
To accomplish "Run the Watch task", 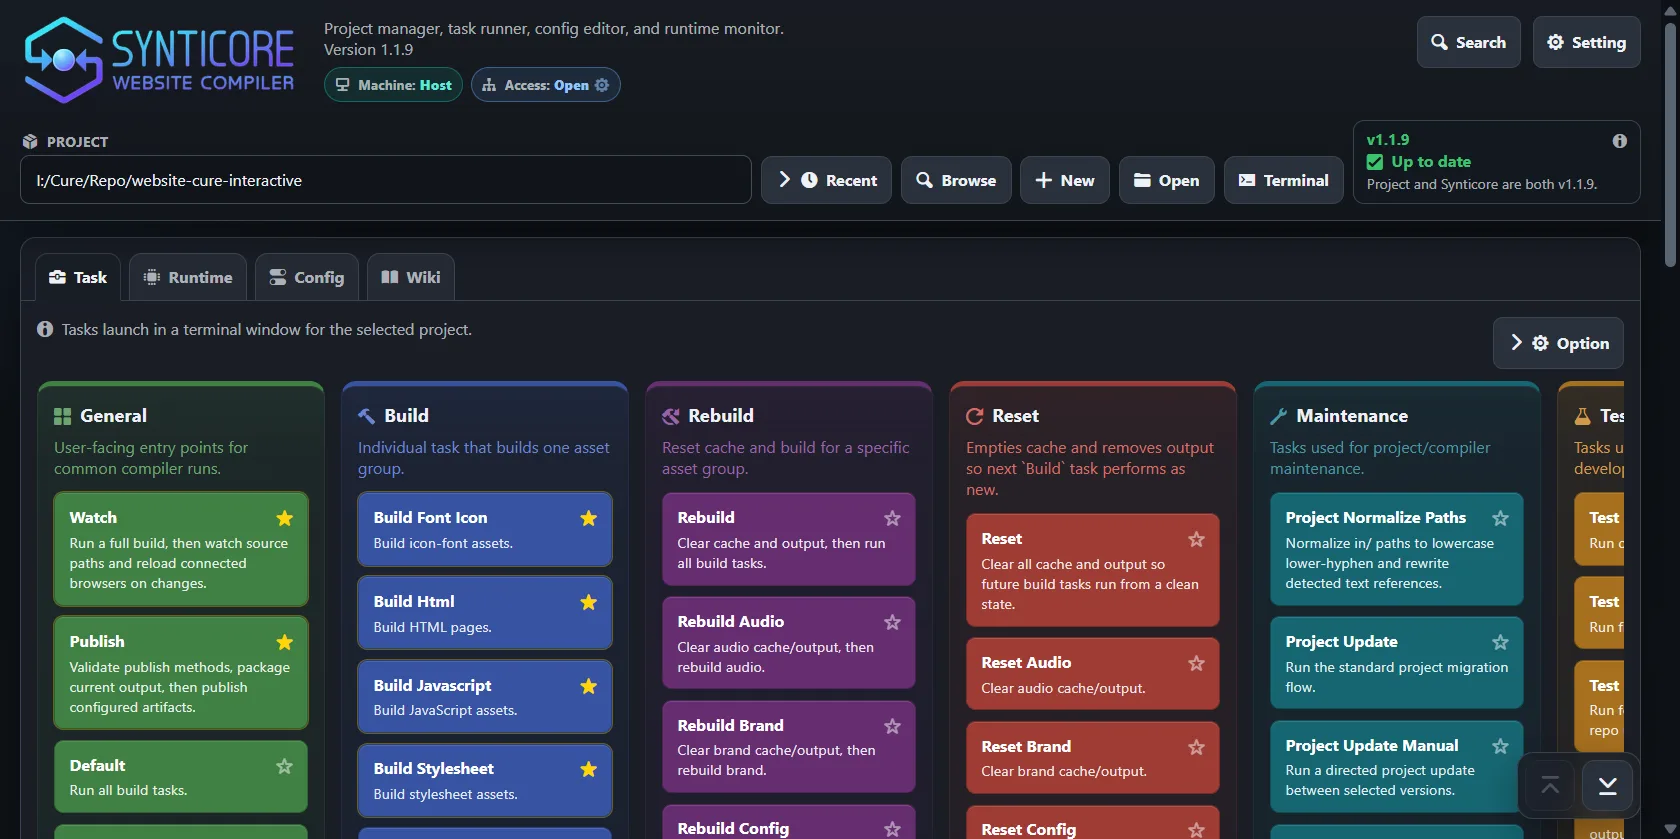I will coord(181,549).
